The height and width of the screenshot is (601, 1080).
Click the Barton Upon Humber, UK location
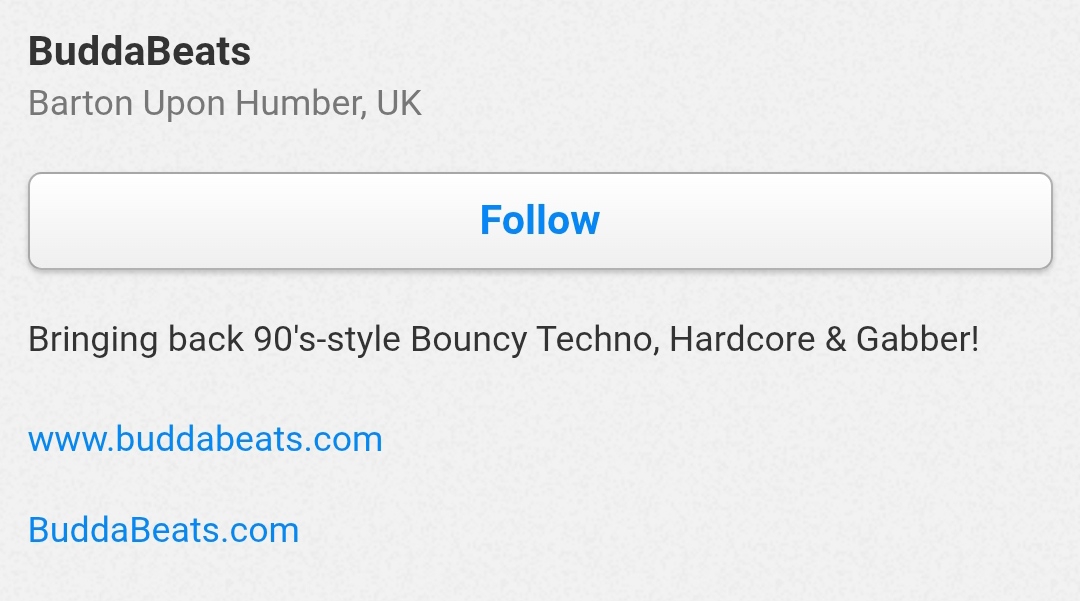point(225,103)
